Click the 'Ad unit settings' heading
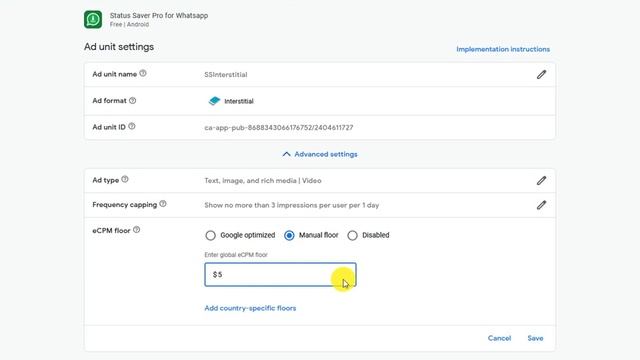640x360 pixels. pos(119,47)
